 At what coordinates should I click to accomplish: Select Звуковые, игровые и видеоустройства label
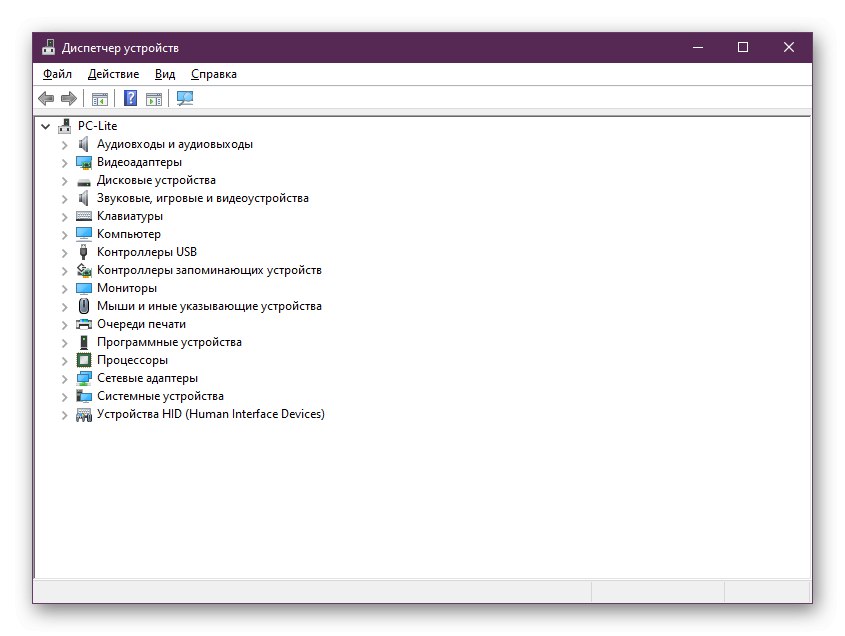tap(203, 198)
